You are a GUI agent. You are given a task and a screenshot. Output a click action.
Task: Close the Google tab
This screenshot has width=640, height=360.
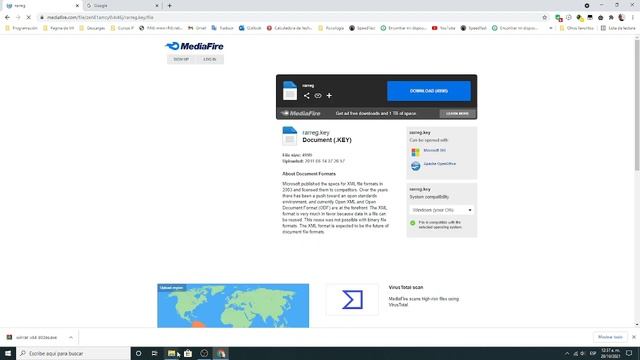click(x=157, y=6)
